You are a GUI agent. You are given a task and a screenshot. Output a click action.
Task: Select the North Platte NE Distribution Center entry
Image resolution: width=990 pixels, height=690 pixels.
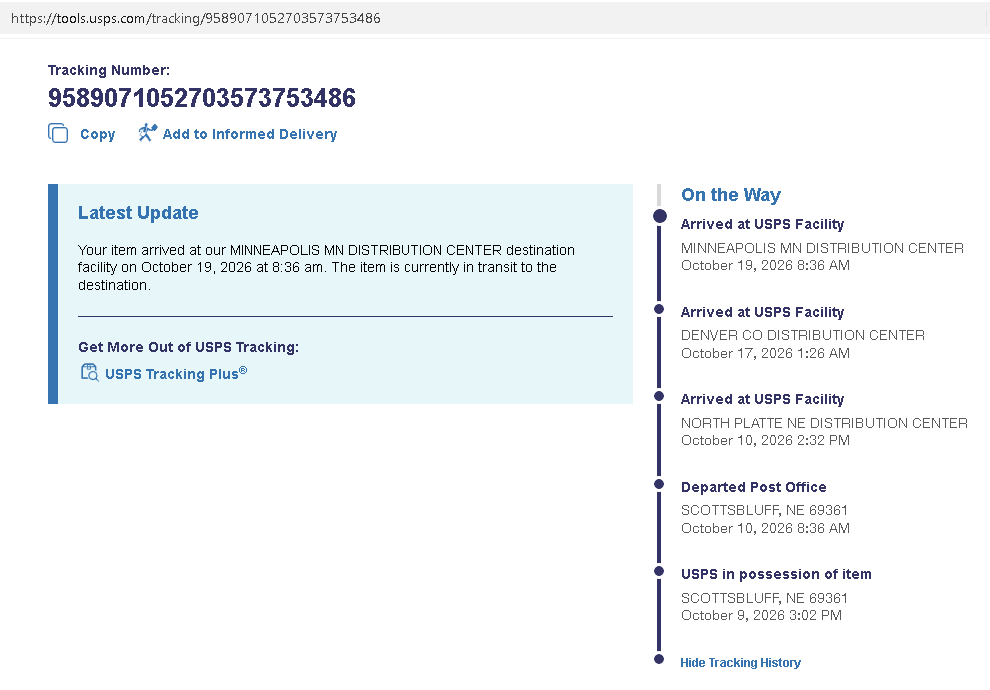824,423
